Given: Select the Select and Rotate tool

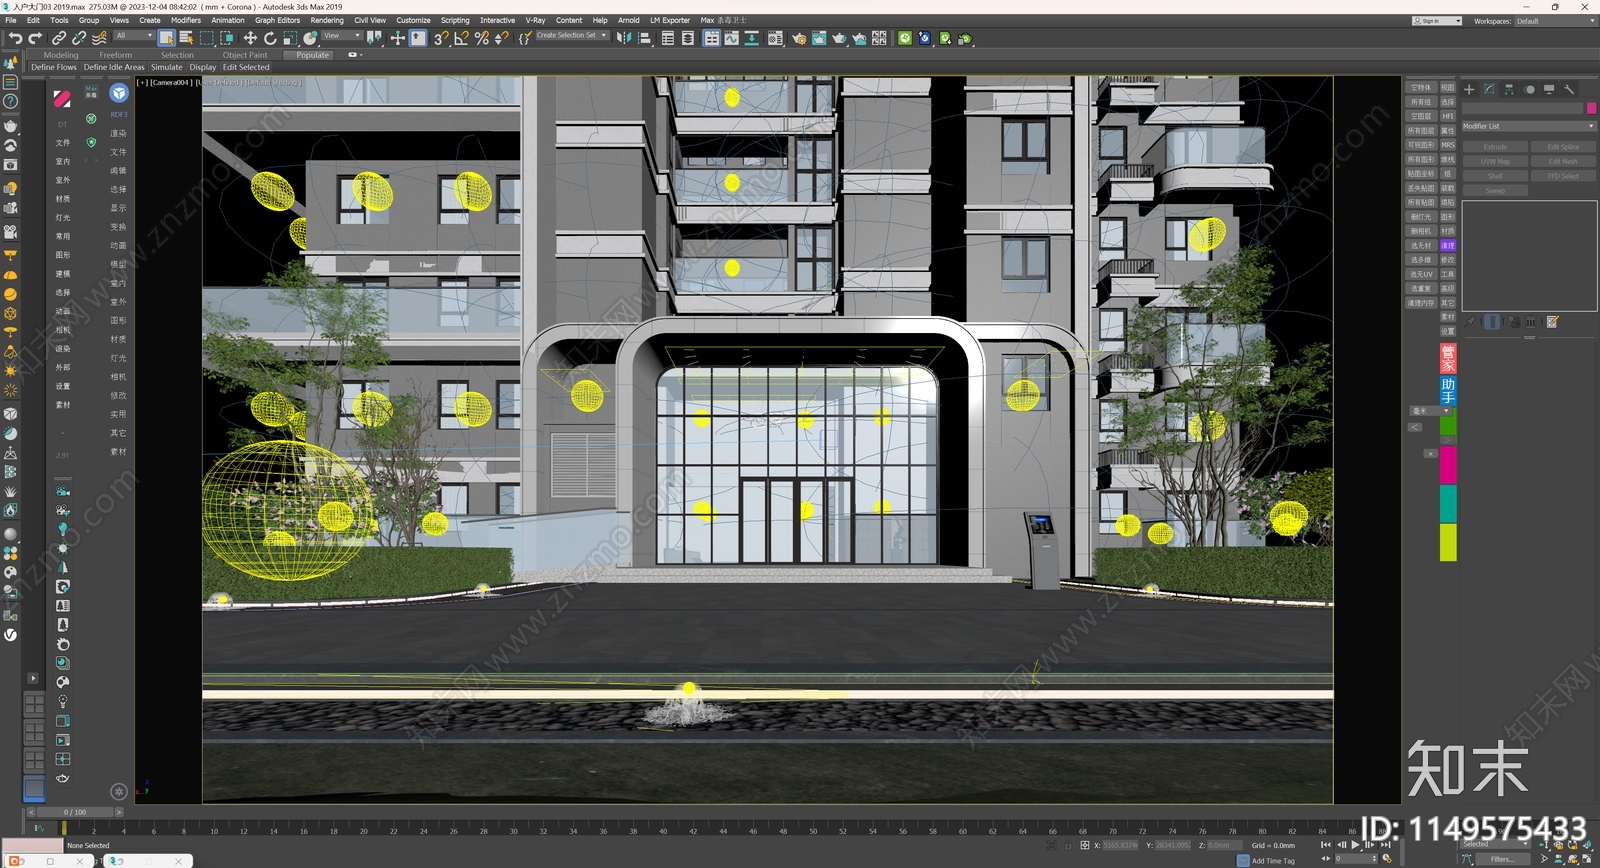Looking at the screenshot, I should pos(270,38).
